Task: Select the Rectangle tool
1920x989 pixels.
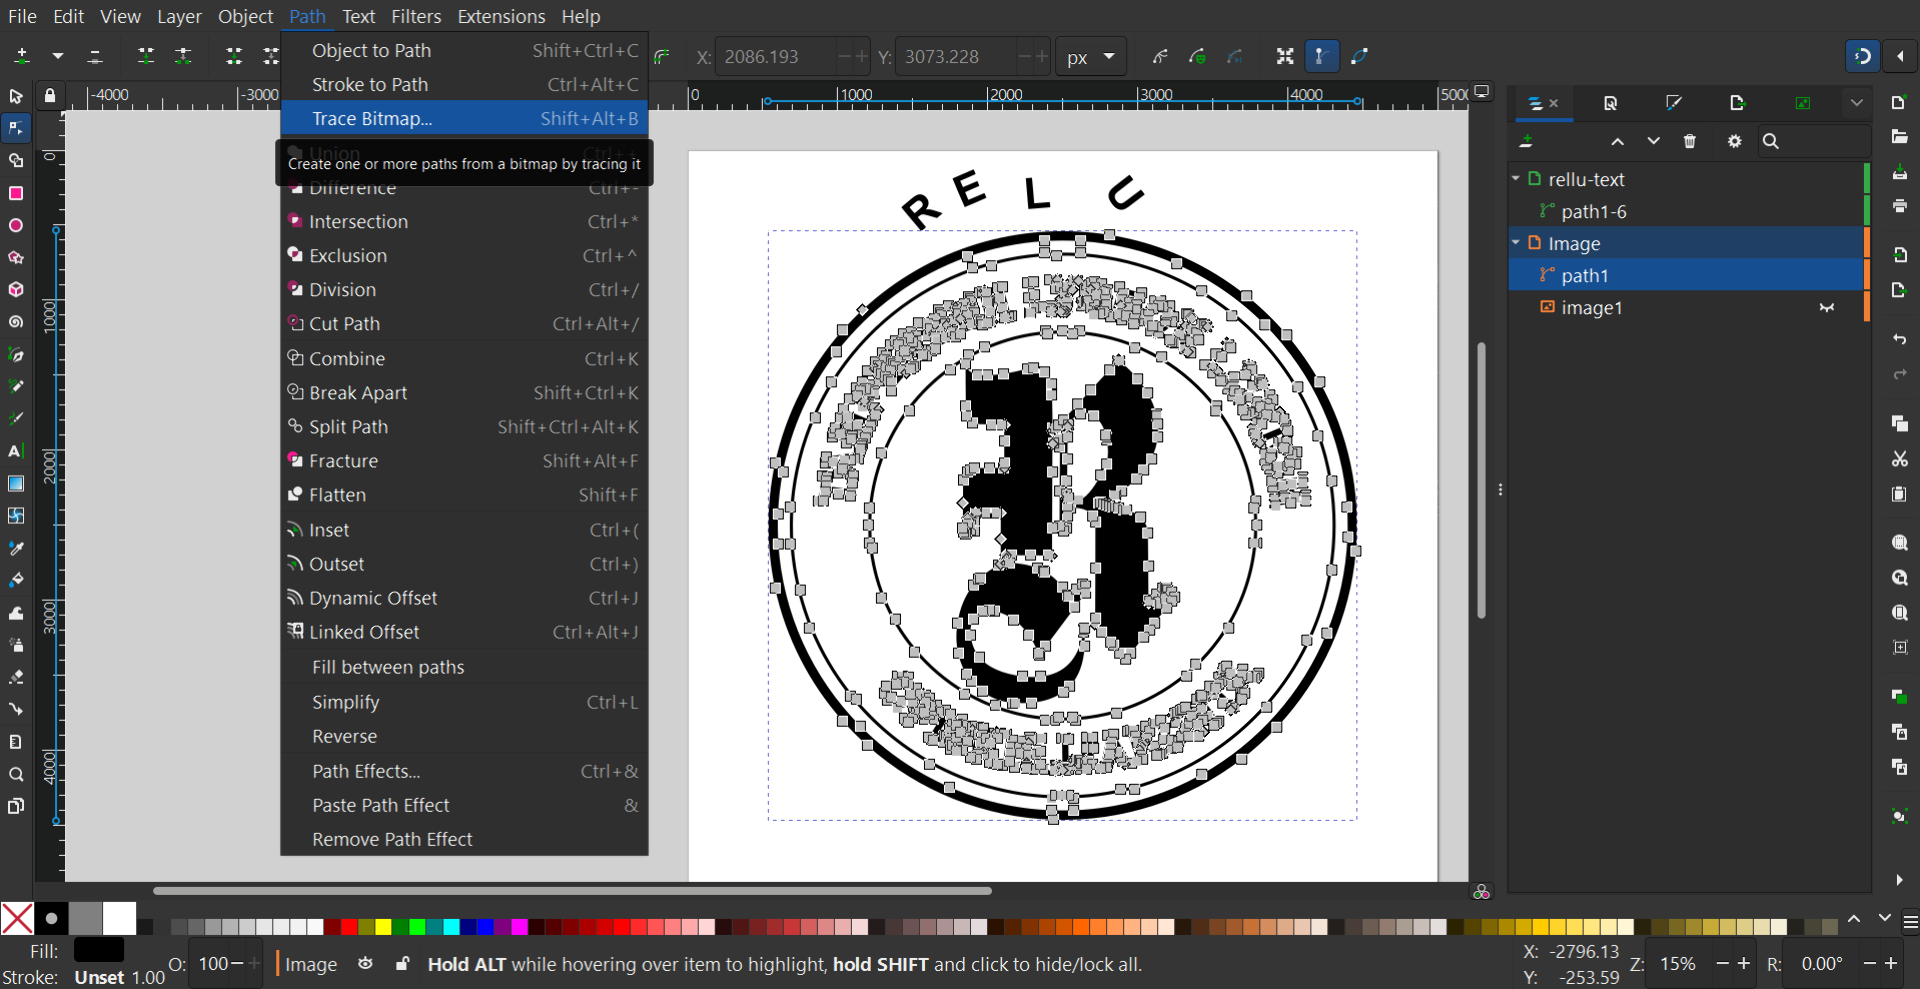Action: (16, 193)
